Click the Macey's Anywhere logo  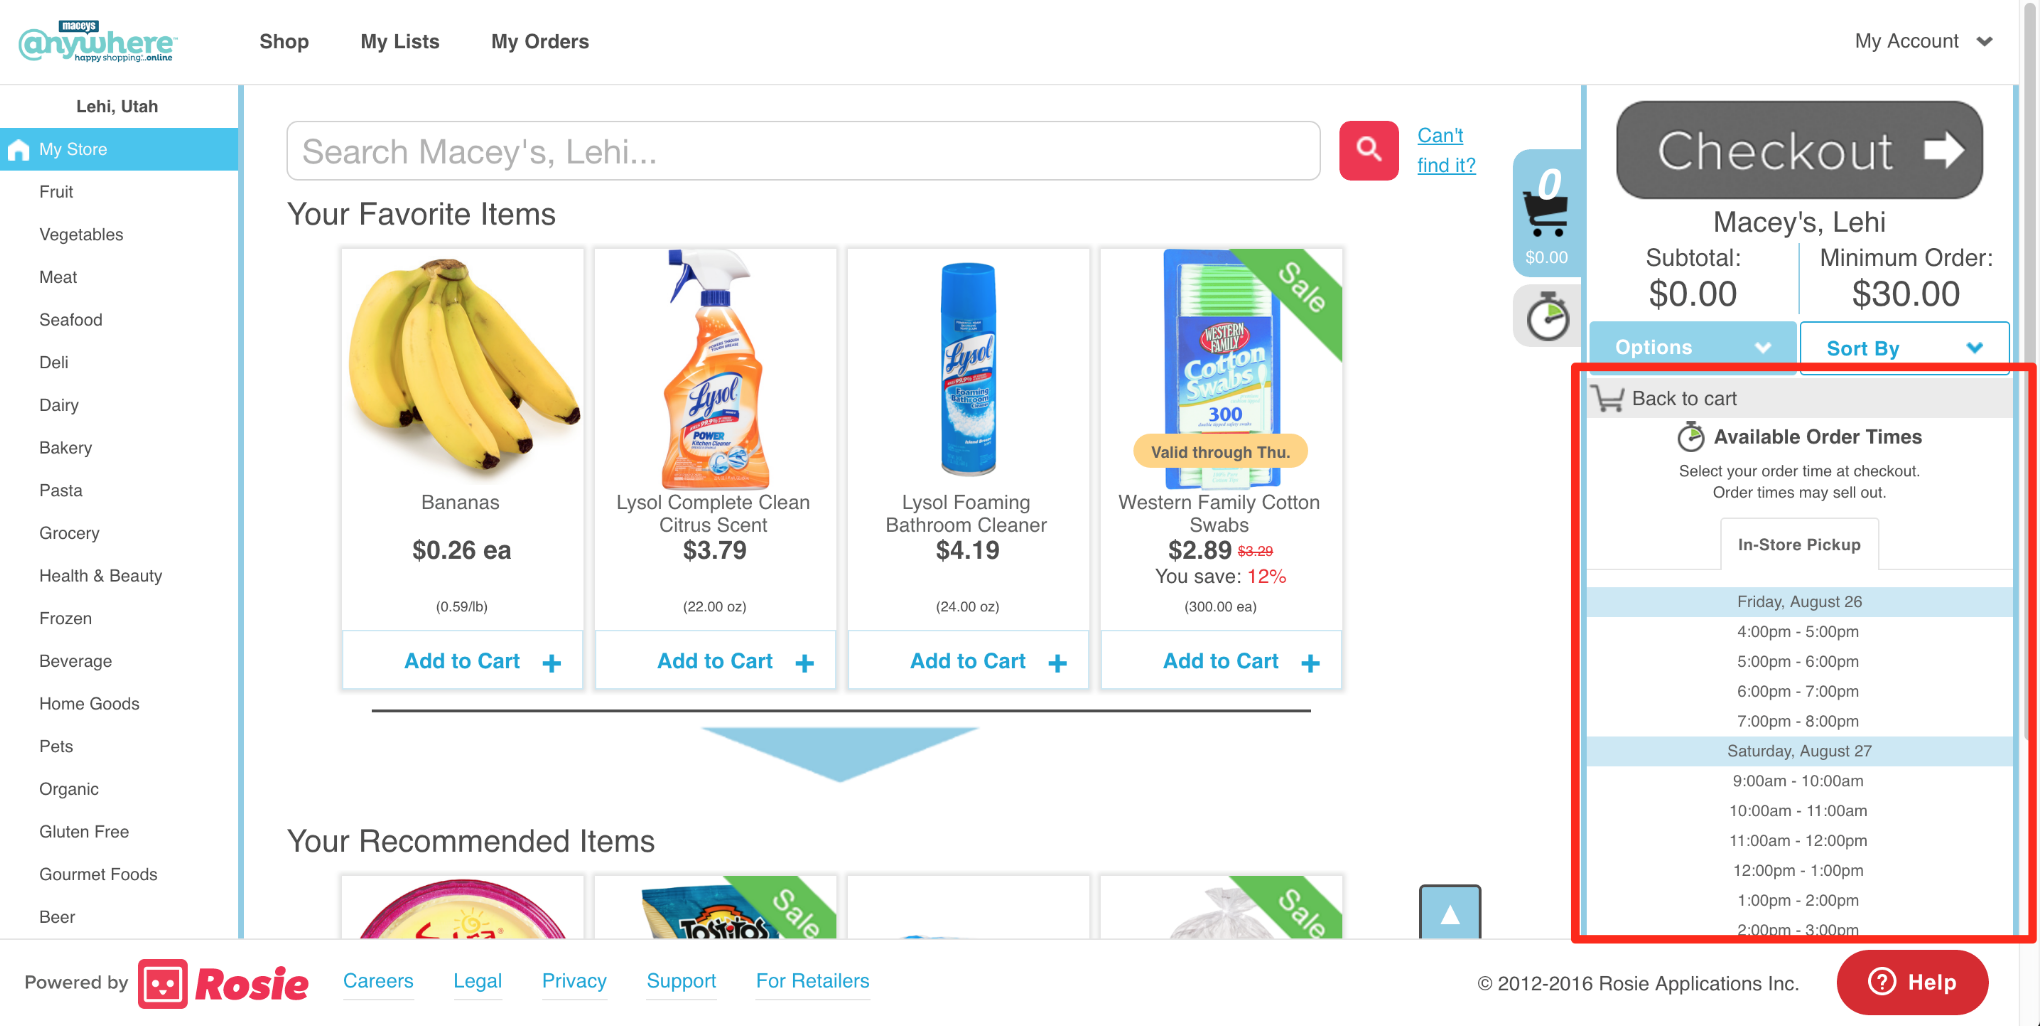coord(97,42)
